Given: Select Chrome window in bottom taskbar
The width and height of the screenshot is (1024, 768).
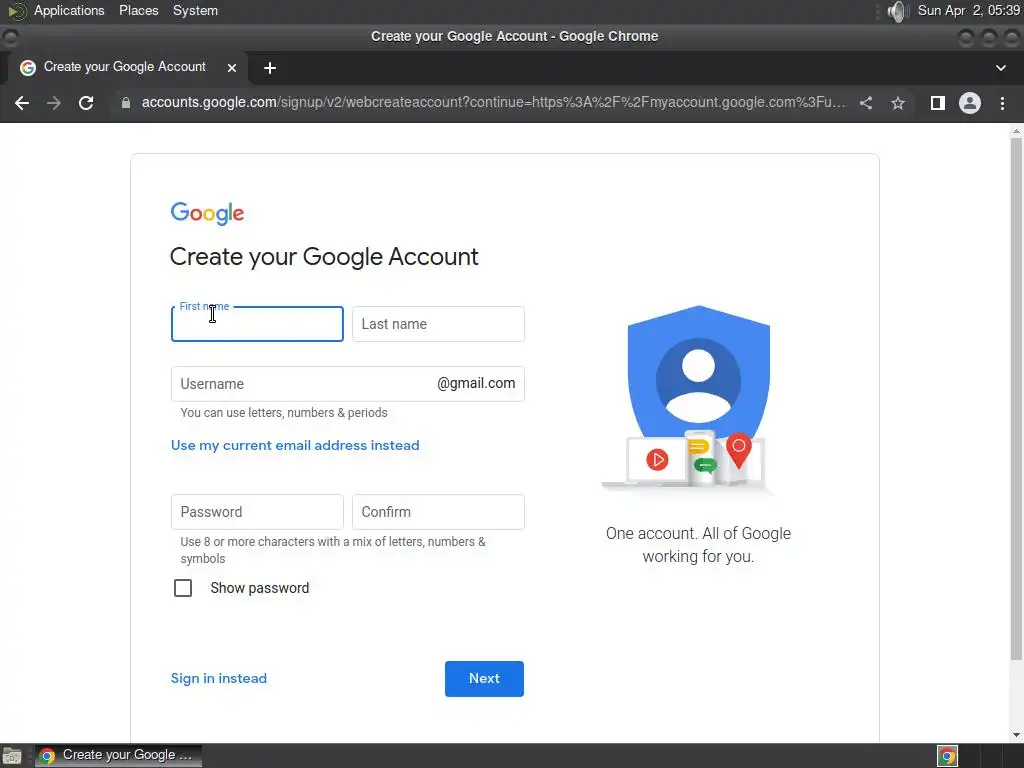Looking at the screenshot, I should pyautogui.click(x=118, y=756).
